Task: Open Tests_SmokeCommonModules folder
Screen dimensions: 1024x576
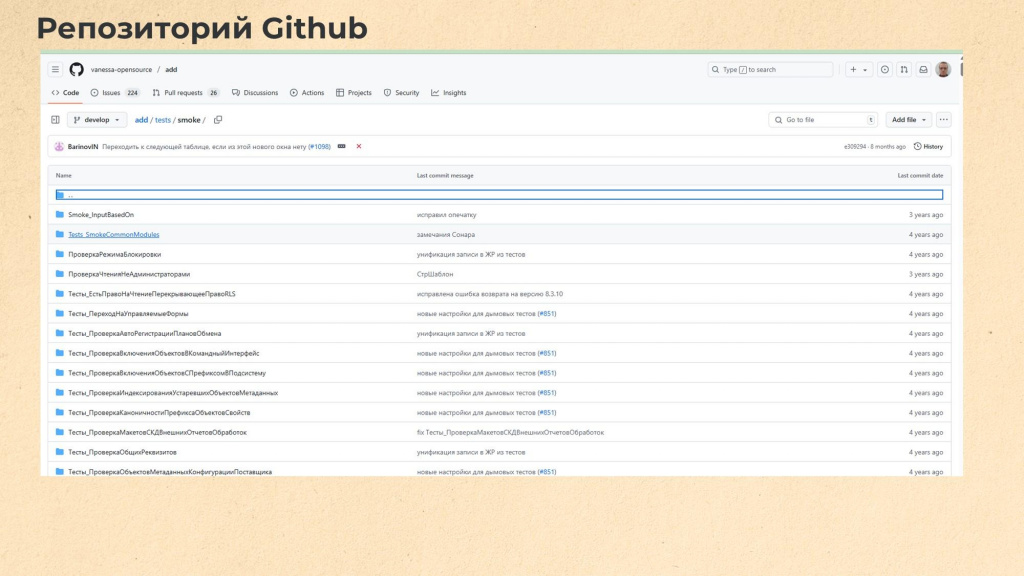Action: coord(114,234)
